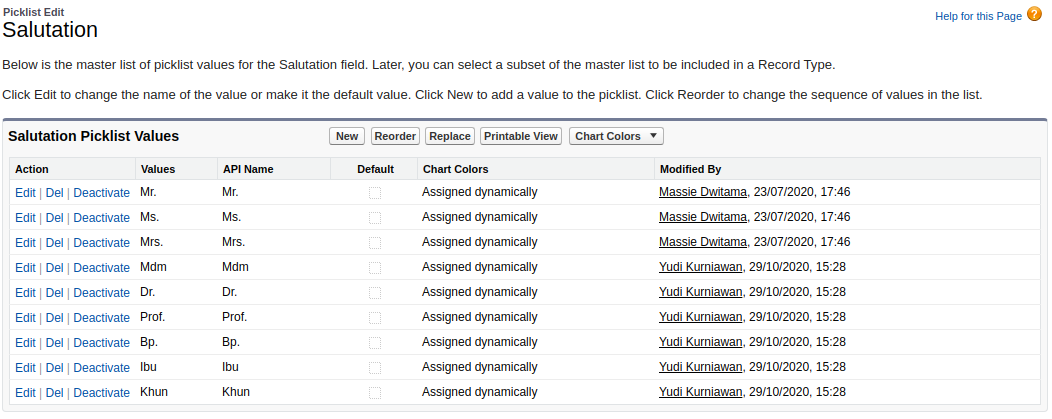Click the New picklist value button
Viewport: 1052px width, 419px height.
click(x=347, y=136)
